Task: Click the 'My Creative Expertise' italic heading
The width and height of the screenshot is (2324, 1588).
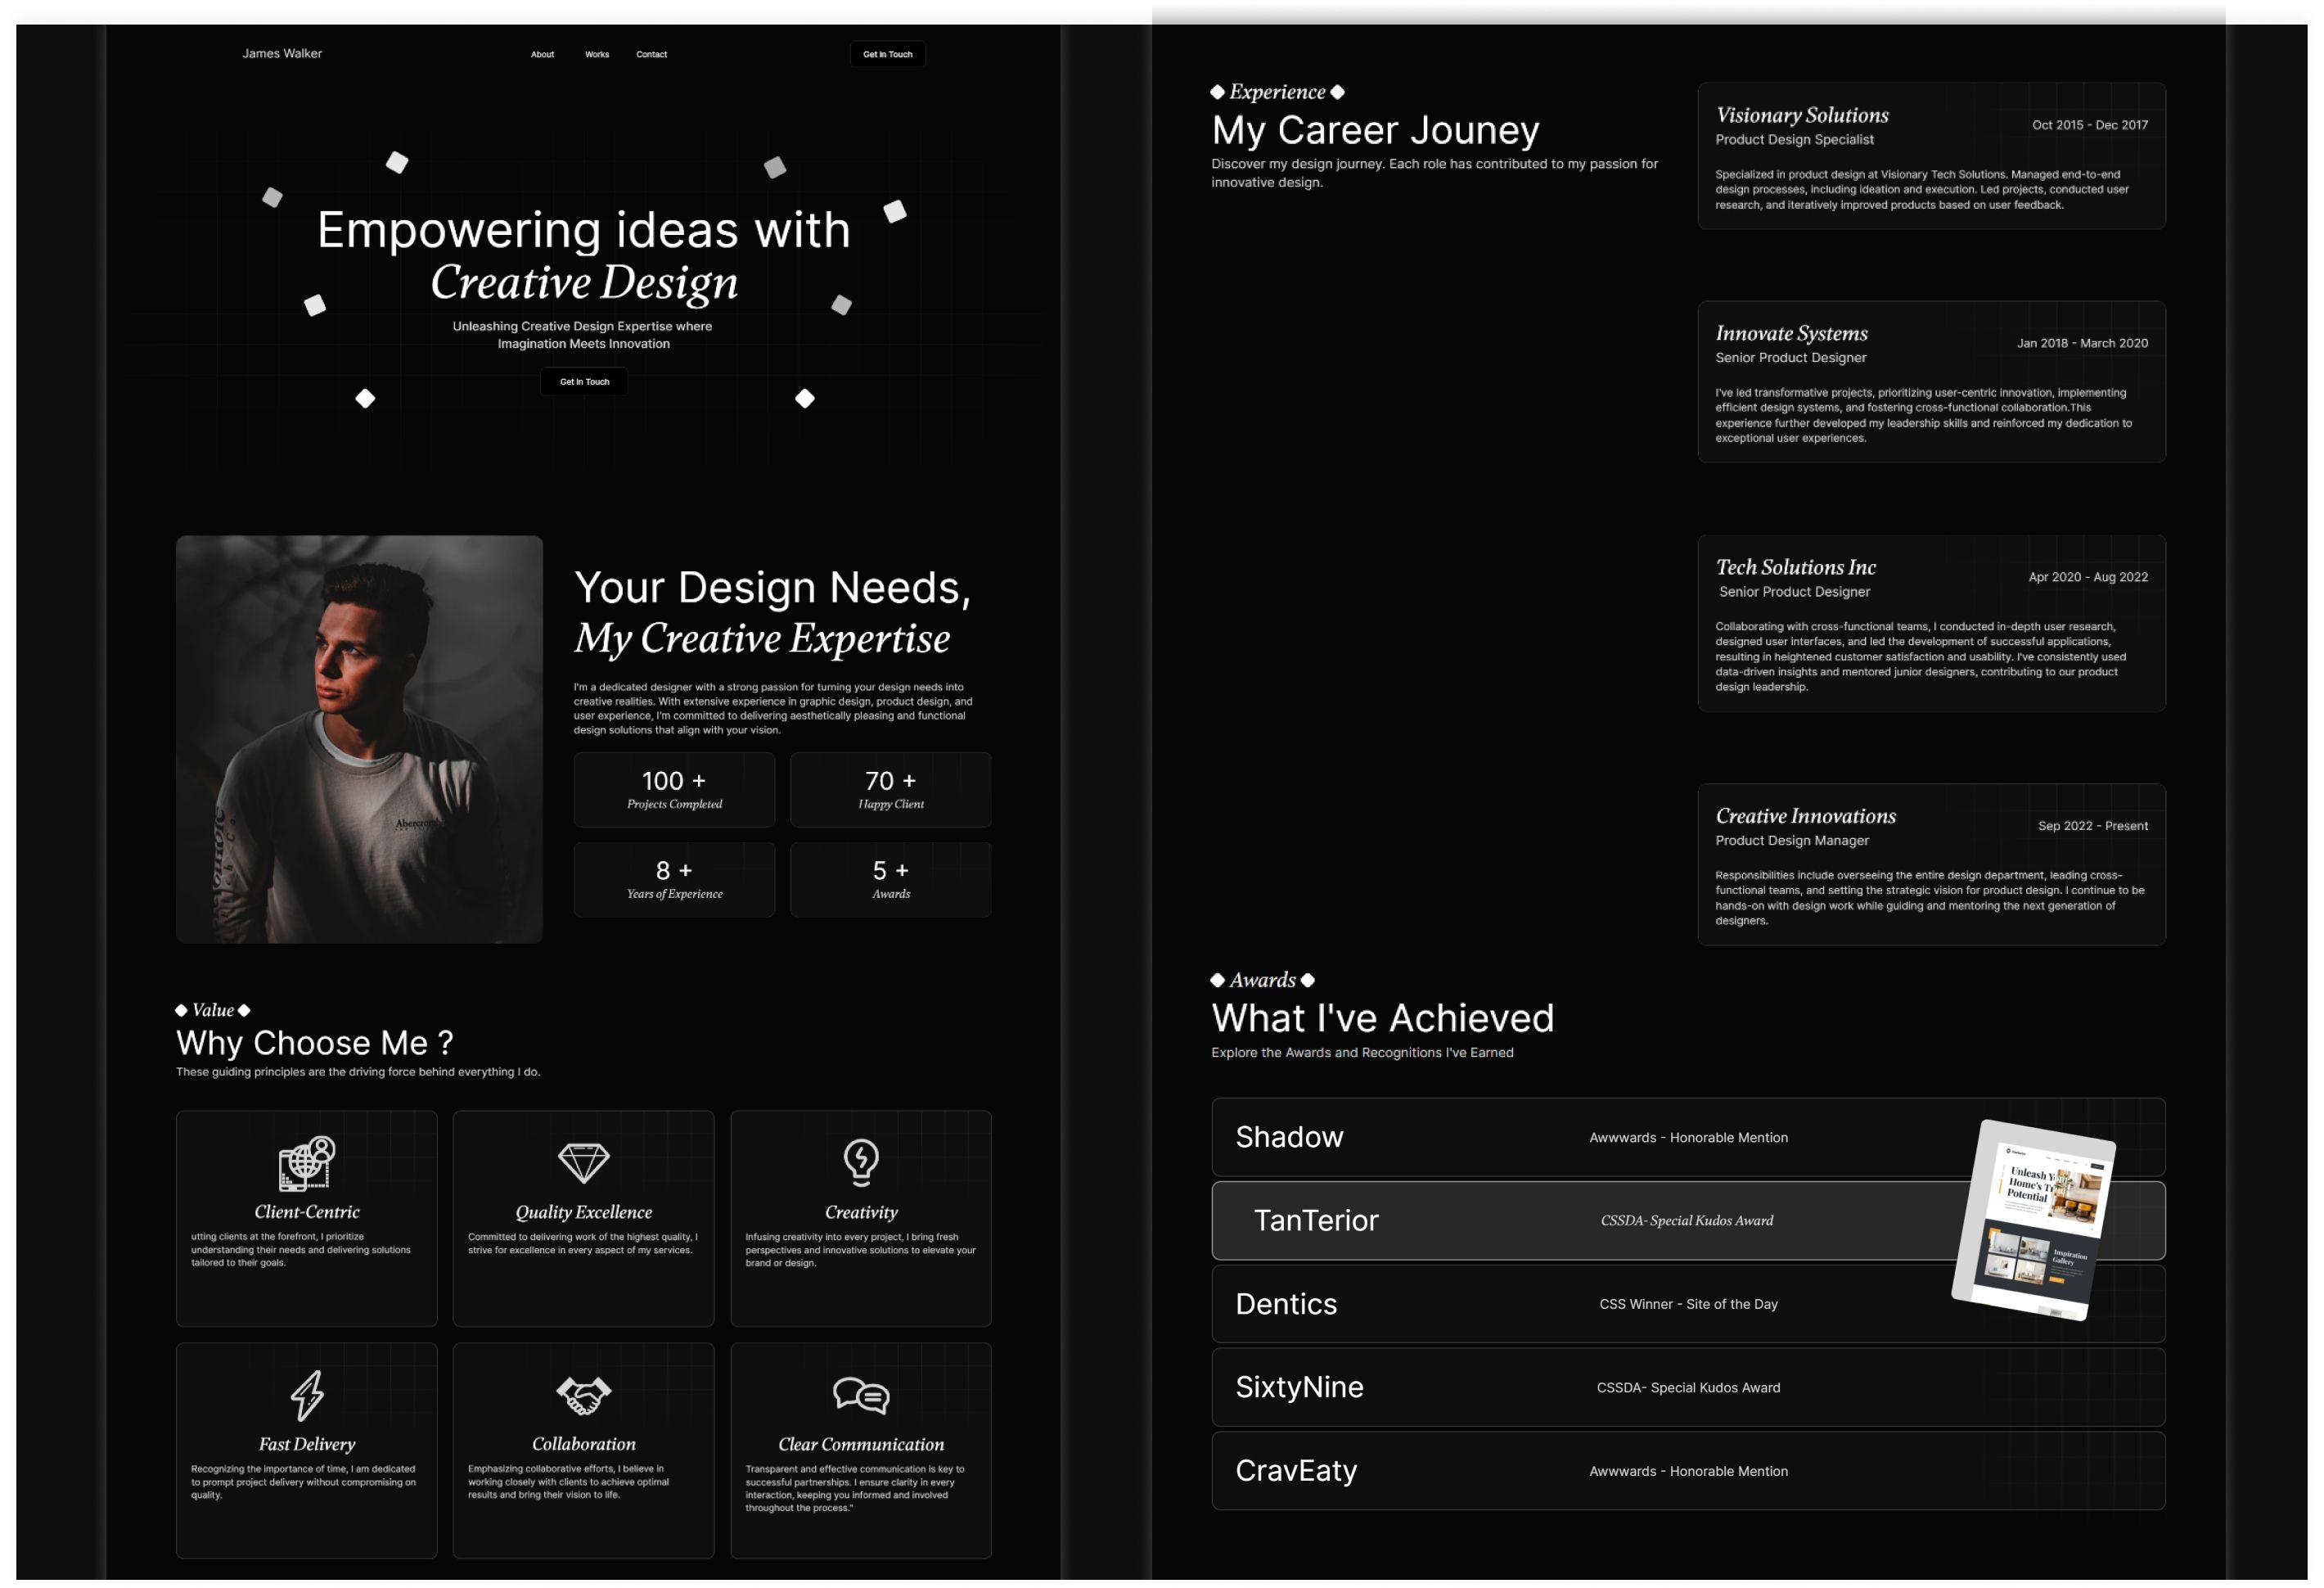Action: click(762, 638)
